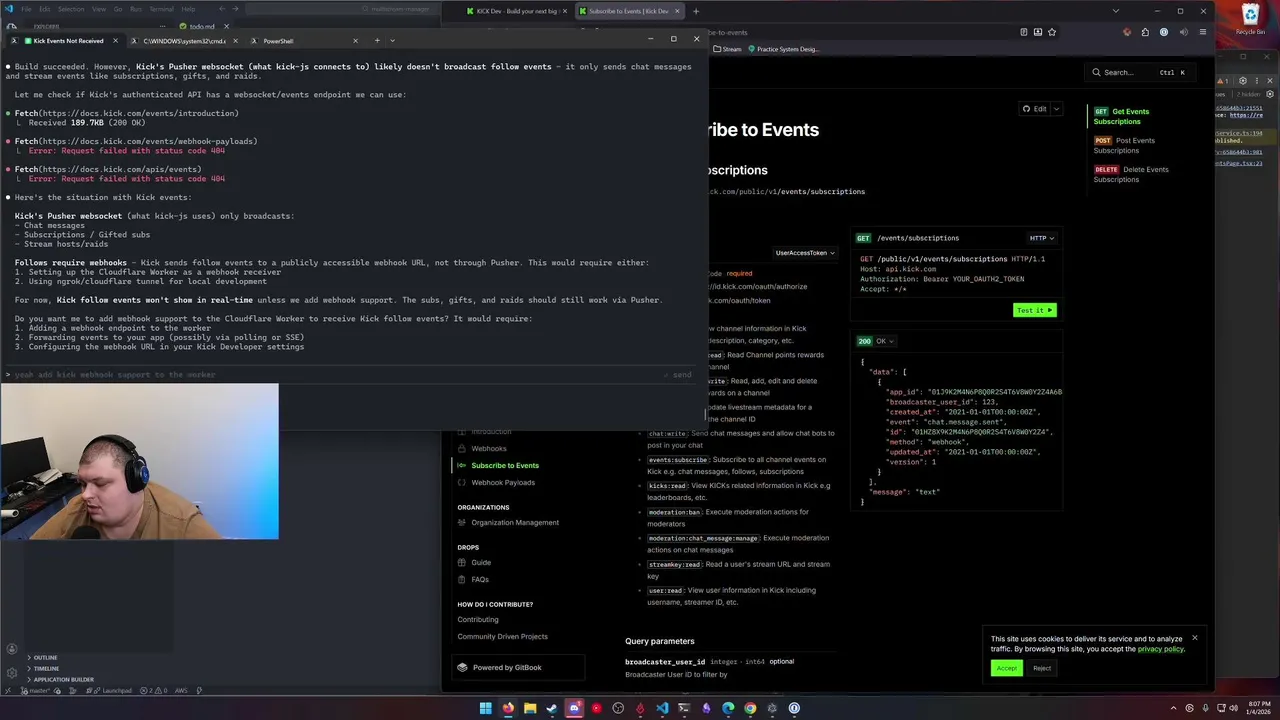Open Organization Management page
The height and width of the screenshot is (720, 1280).
515,522
